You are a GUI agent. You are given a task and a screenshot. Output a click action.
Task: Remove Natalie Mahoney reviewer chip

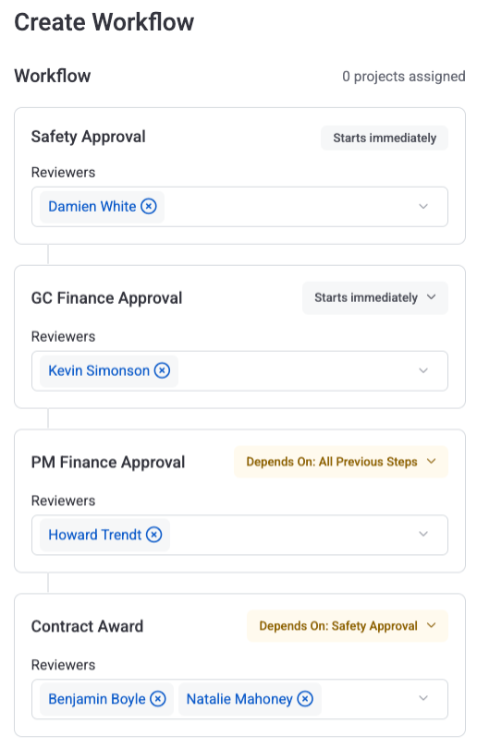(x=305, y=699)
